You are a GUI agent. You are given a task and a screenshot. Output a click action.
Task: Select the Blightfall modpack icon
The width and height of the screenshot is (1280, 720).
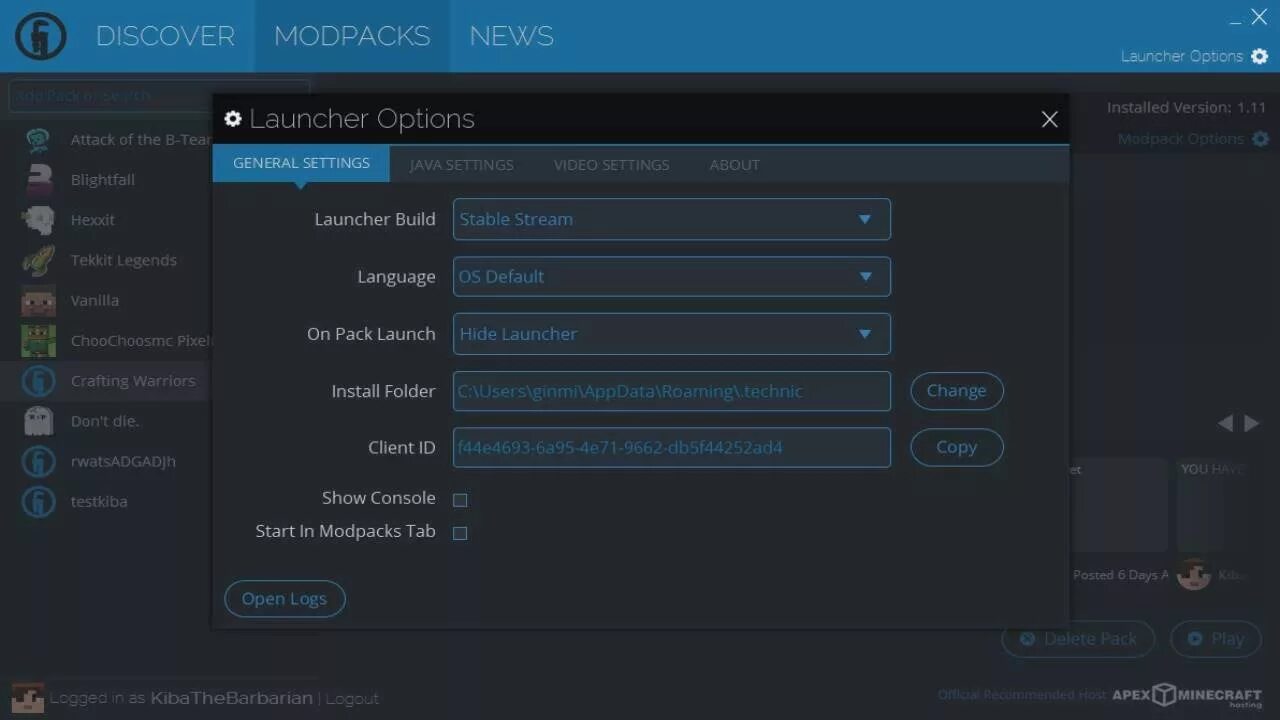(38, 180)
